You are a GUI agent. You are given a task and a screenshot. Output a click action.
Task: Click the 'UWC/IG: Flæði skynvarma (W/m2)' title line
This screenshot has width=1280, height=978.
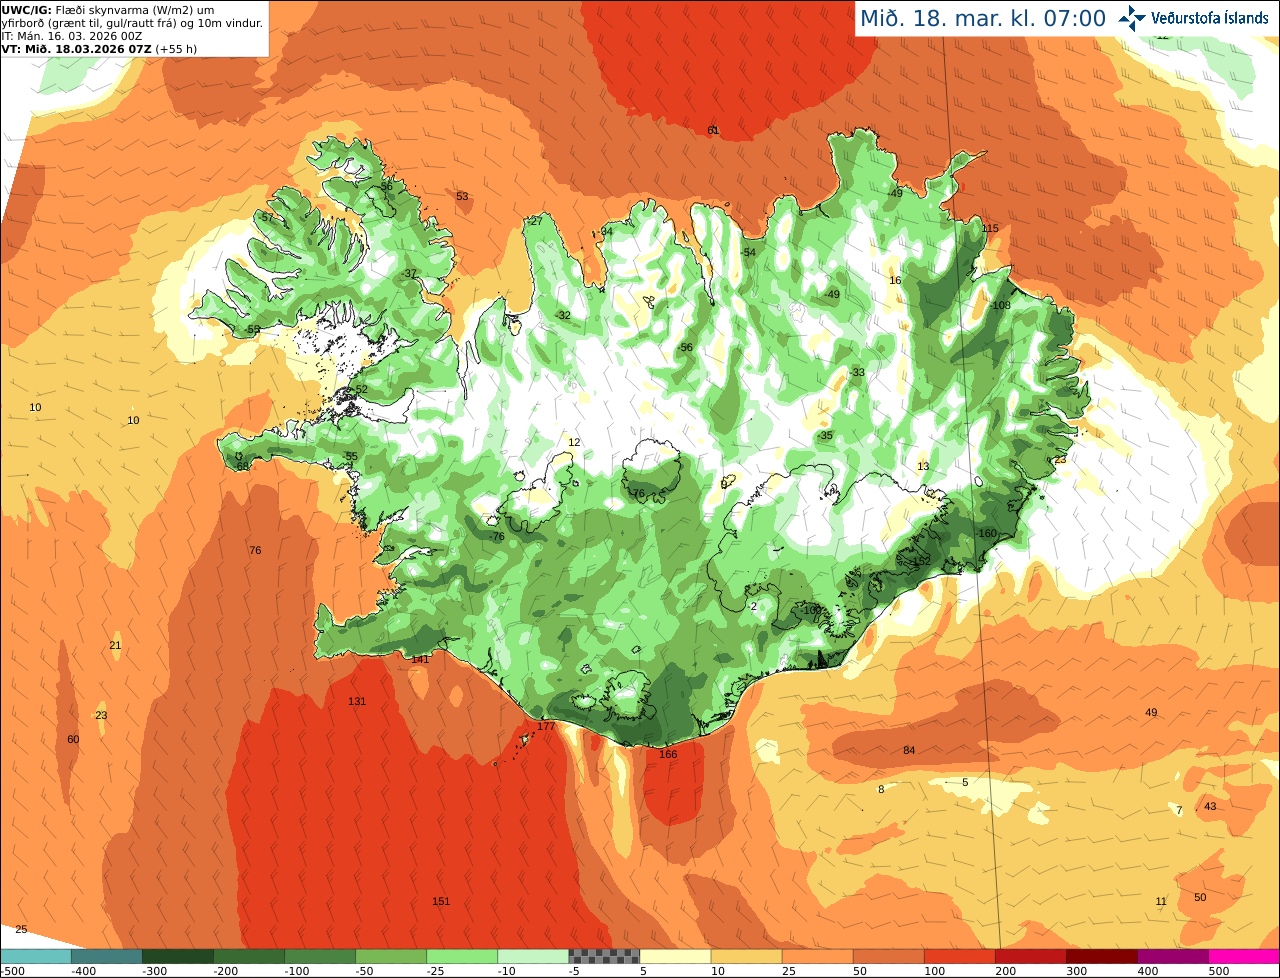pyautogui.click(x=108, y=9)
